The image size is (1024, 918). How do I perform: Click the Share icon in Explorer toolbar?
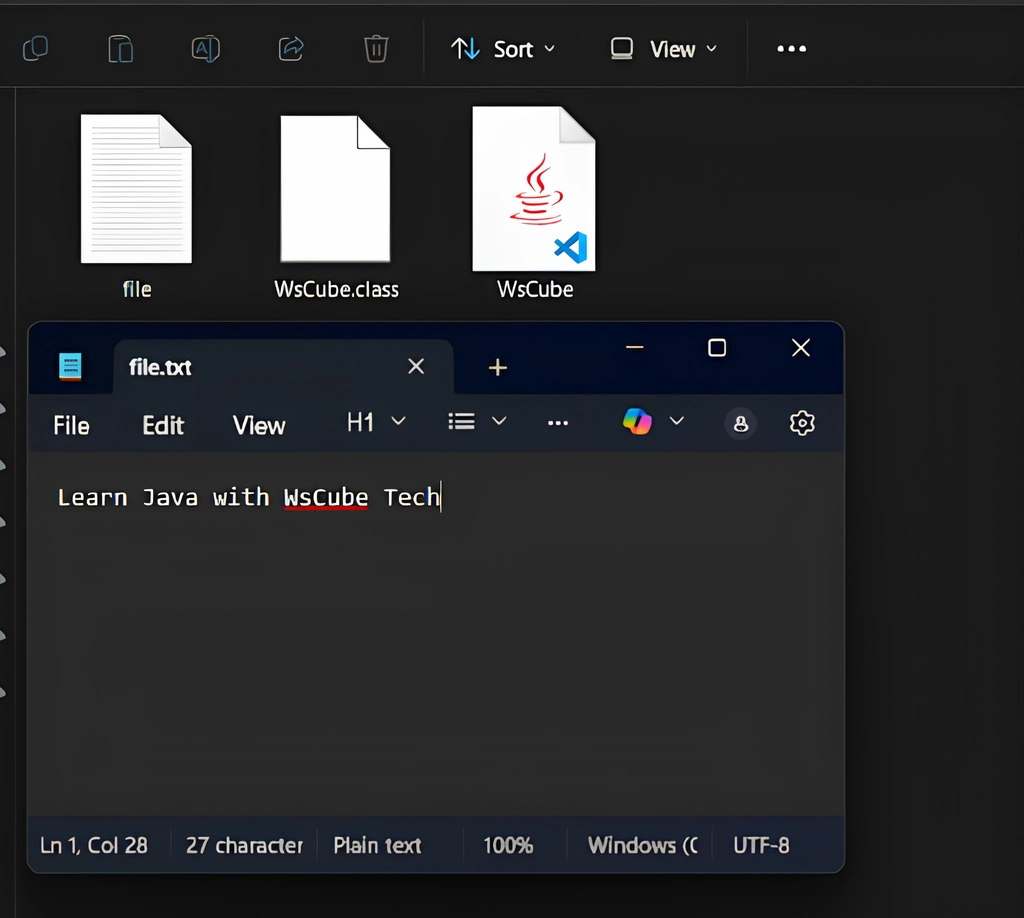[291, 48]
